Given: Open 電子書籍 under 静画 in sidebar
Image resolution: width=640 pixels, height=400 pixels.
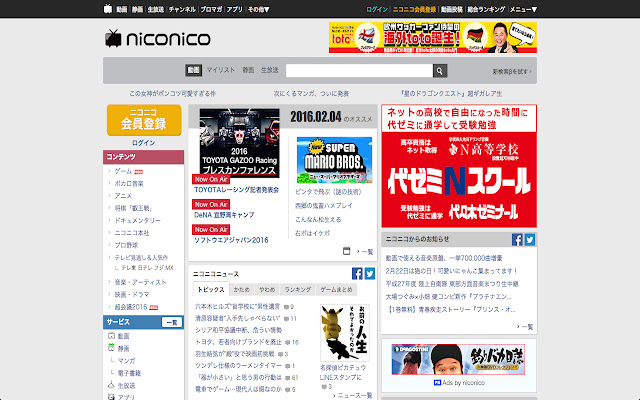Looking at the screenshot, I should pos(129,373).
